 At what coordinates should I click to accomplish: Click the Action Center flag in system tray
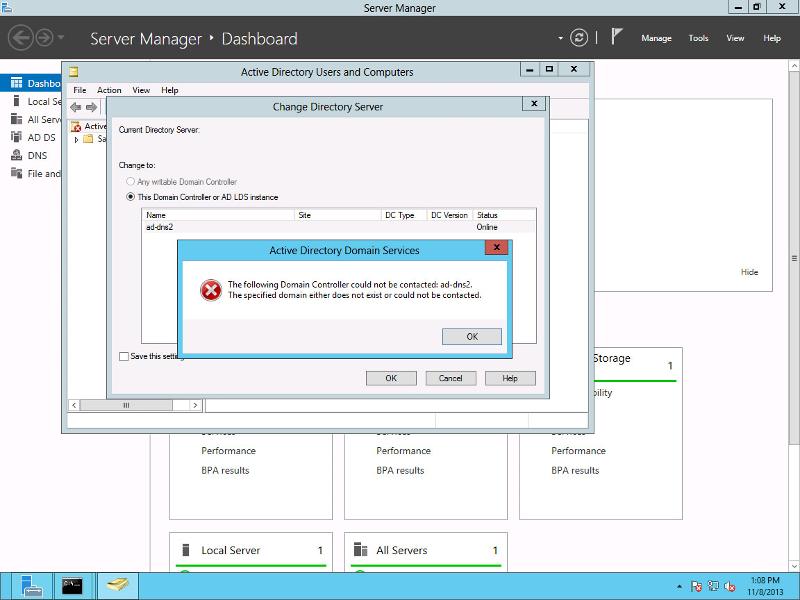(x=696, y=587)
